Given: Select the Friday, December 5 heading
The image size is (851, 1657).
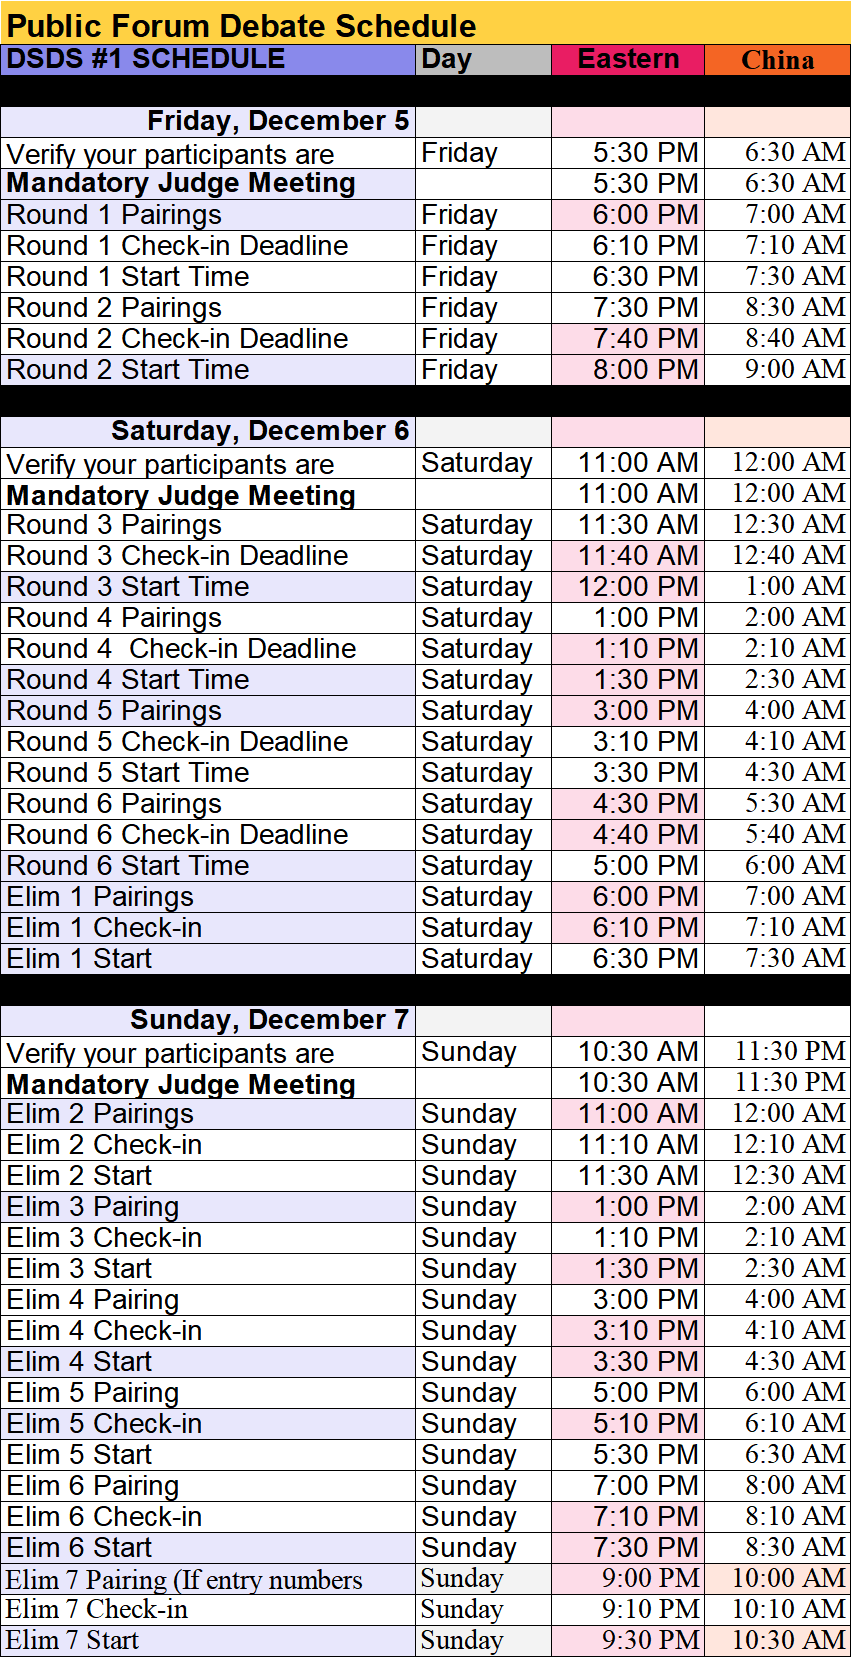Looking at the screenshot, I should 277,121.
